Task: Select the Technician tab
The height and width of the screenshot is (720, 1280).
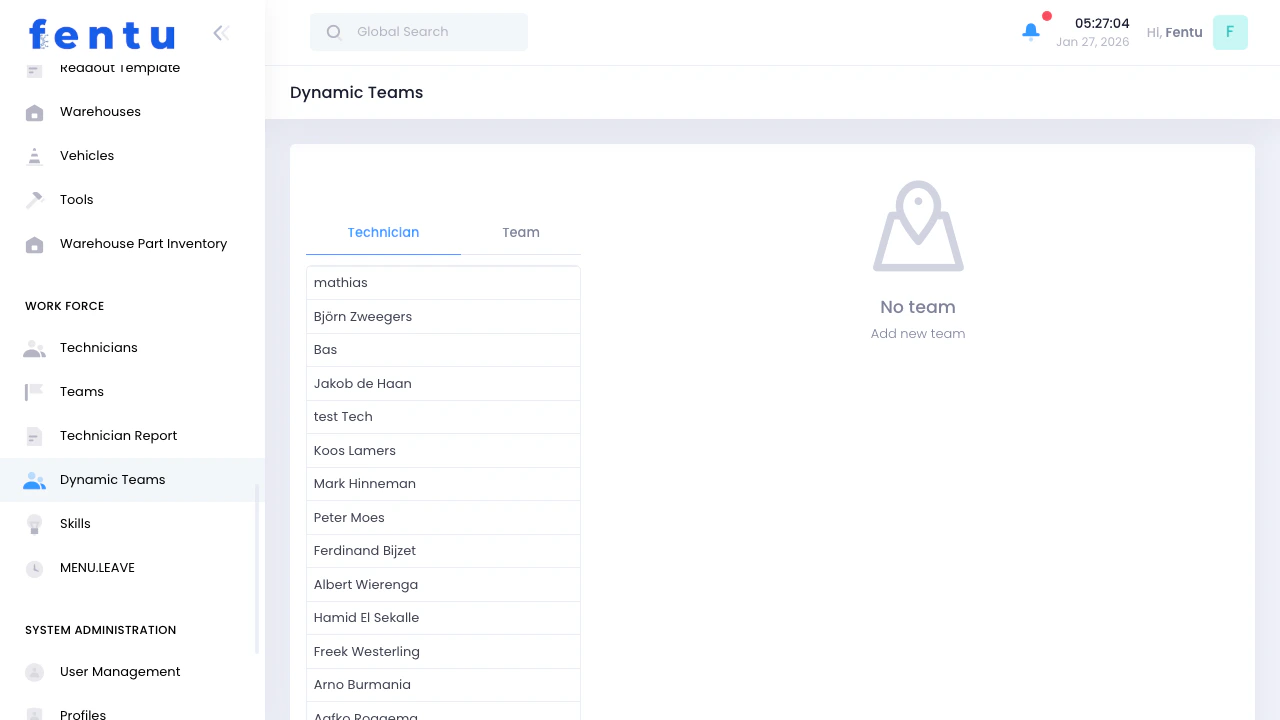Action: coord(383,232)
